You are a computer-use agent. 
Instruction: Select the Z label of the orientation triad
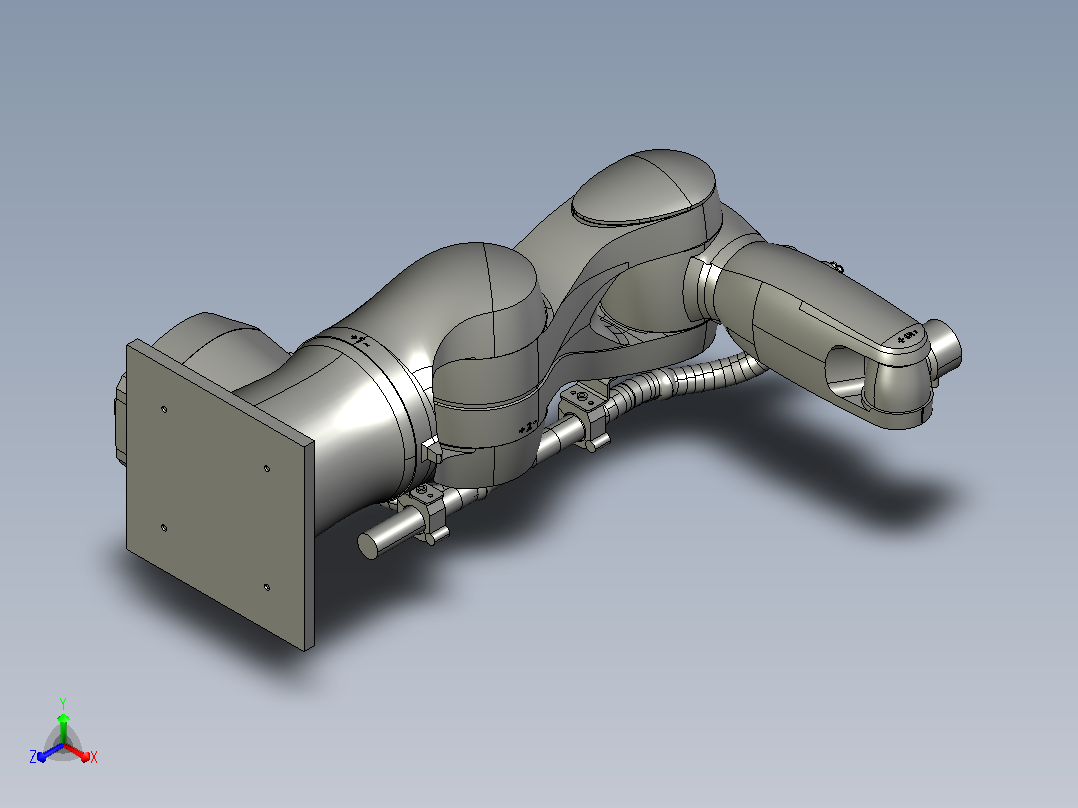pyautogui.click(x=32, y=757)
